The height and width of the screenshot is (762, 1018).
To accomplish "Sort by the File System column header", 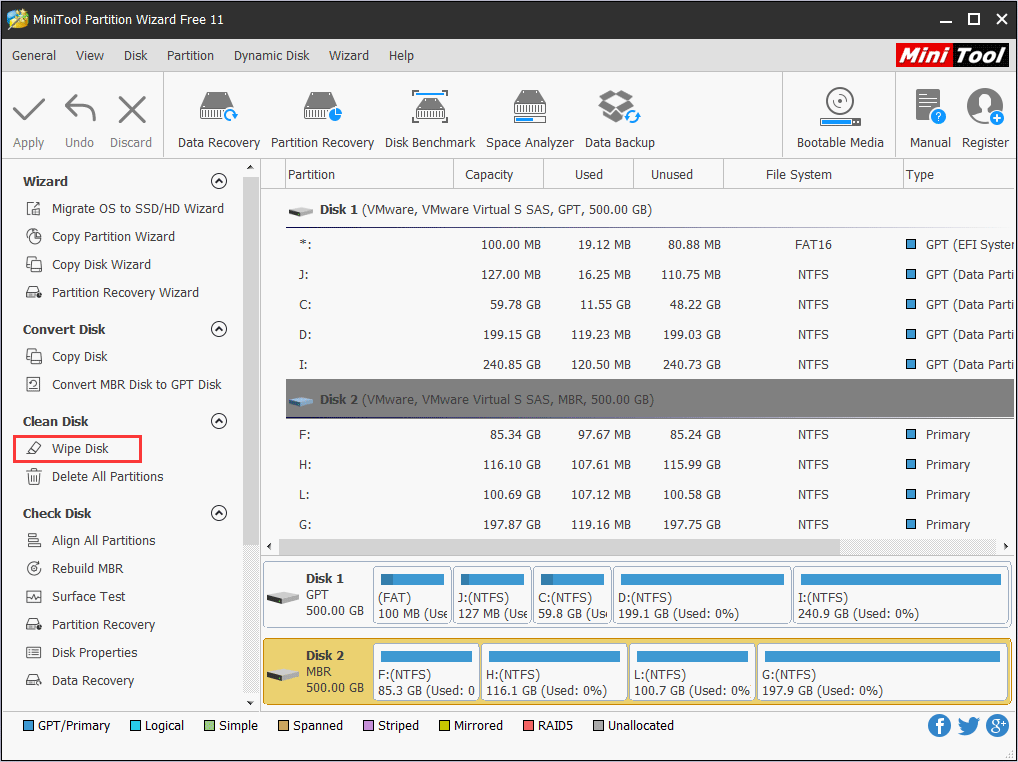I will click(x=813, y=175).
